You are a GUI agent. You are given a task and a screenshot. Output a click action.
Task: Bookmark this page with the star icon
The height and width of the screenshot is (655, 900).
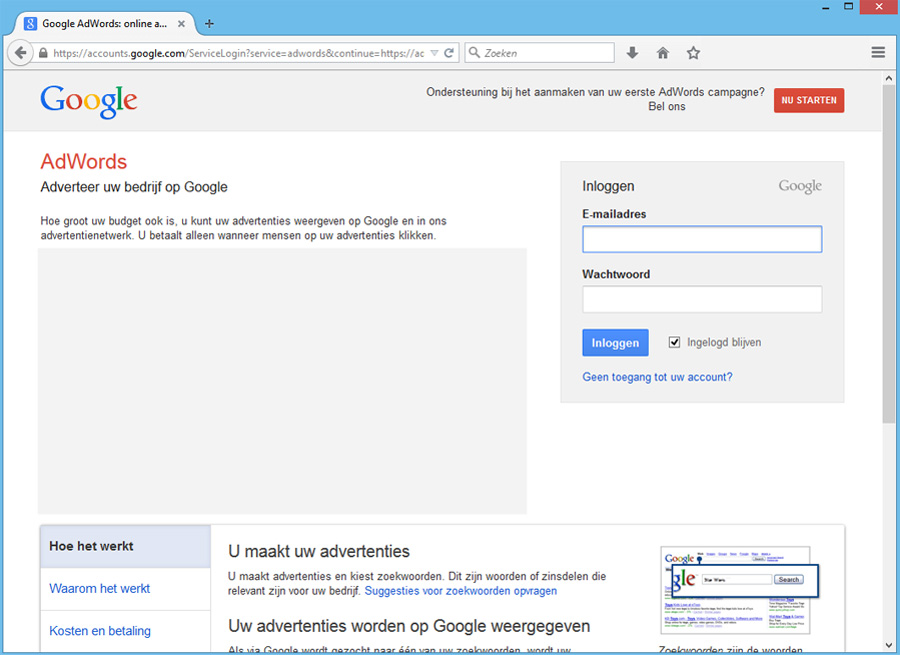pyautogui.click(x=693, y=53)
